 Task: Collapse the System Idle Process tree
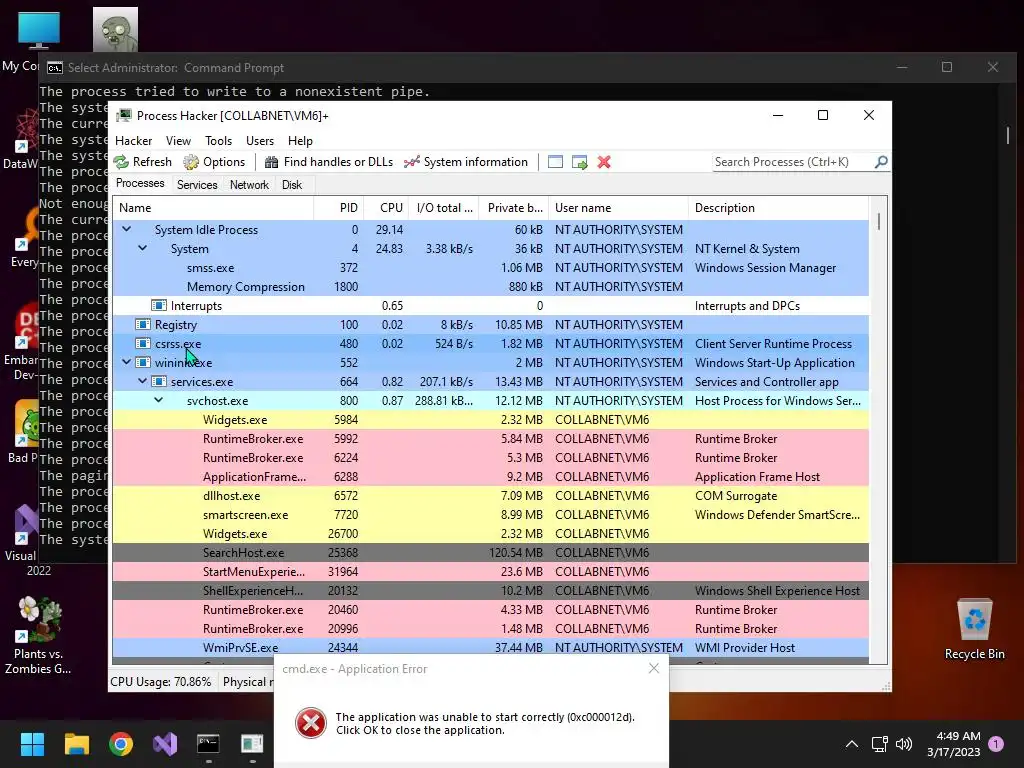[x=127, y=229]
